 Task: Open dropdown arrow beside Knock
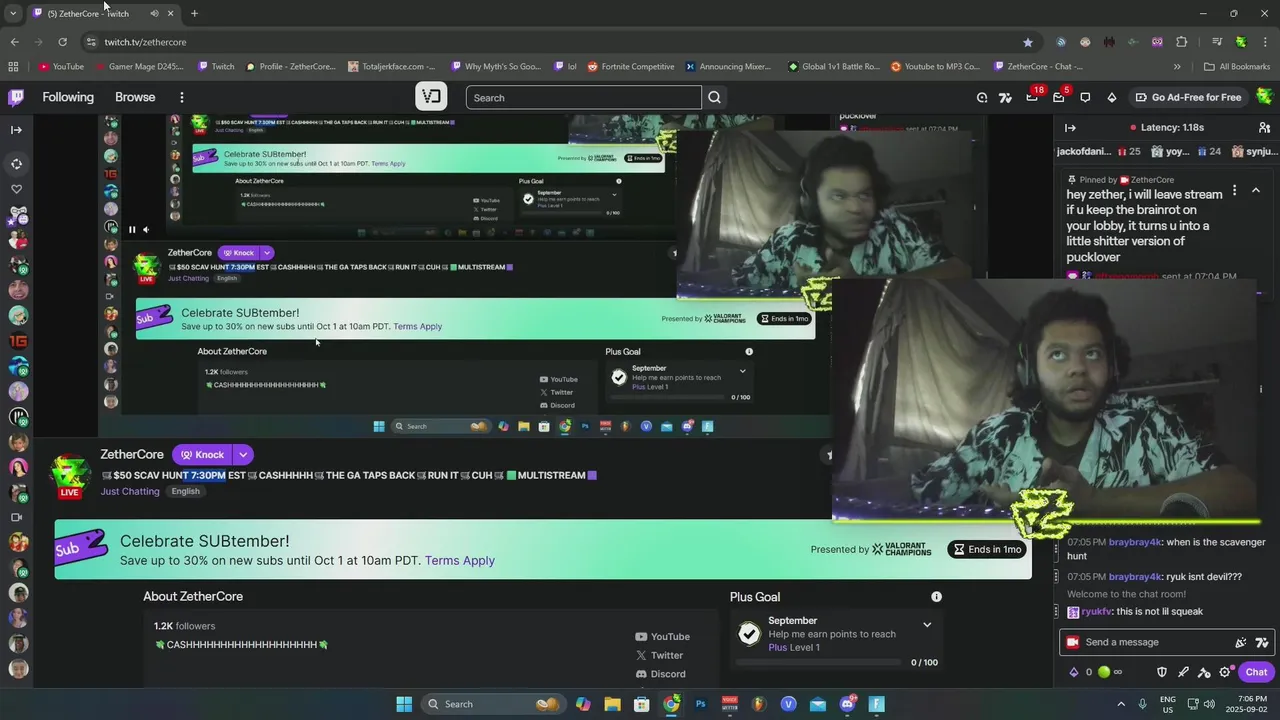point(243,454)
